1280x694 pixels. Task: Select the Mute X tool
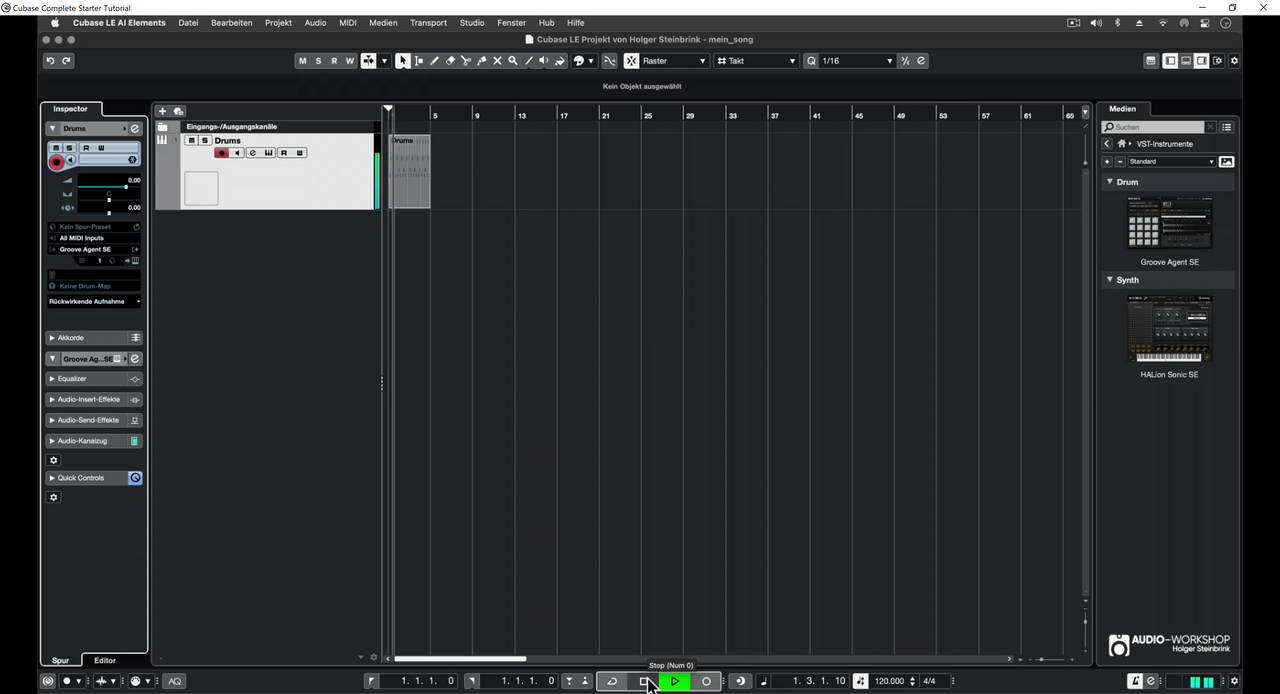497,61
